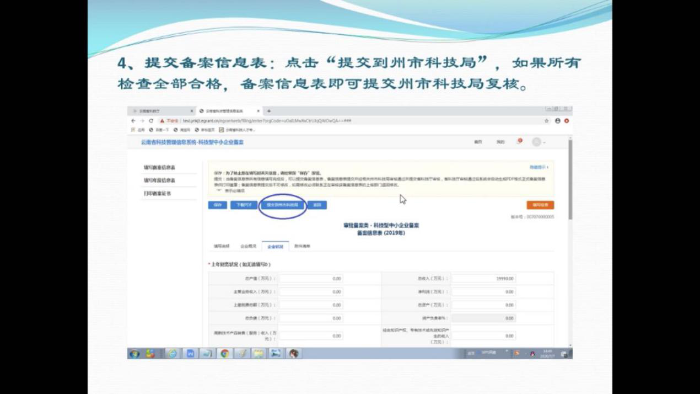Click the intellectual property income input field
This screenshot has height=394, width=700.
click(x=483, y=336)
